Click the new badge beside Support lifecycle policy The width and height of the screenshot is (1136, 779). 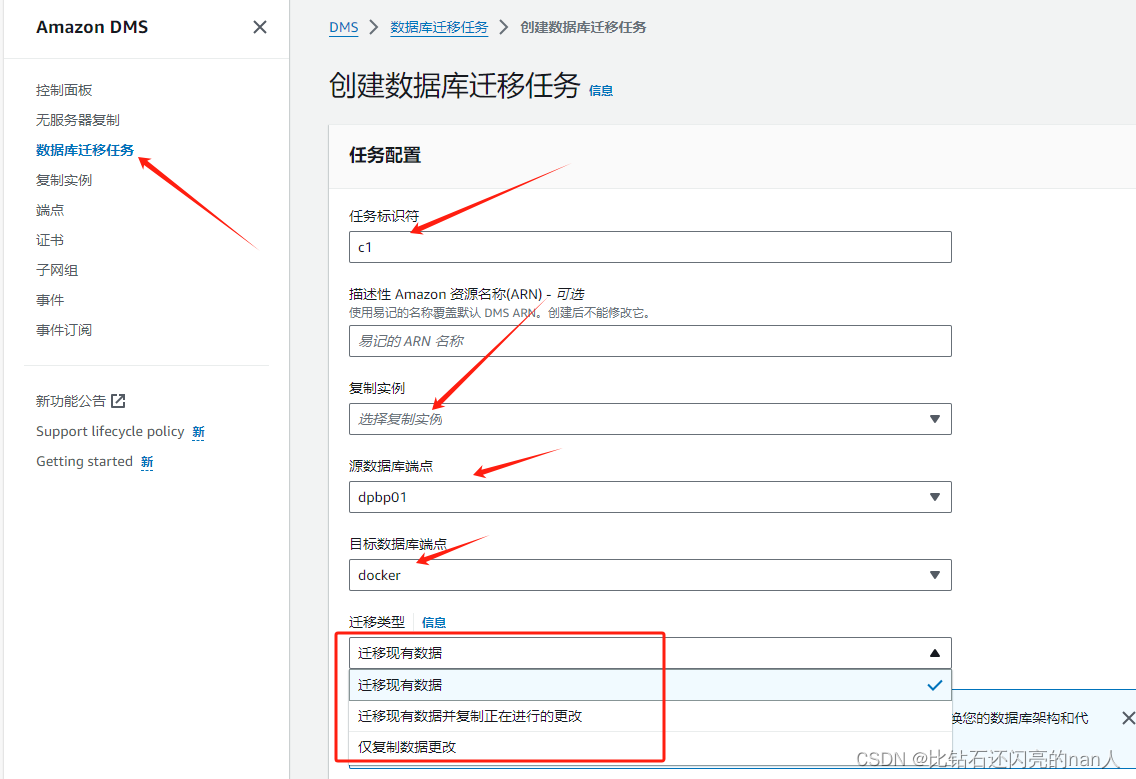pyautogui.click(x=199, y=432)
